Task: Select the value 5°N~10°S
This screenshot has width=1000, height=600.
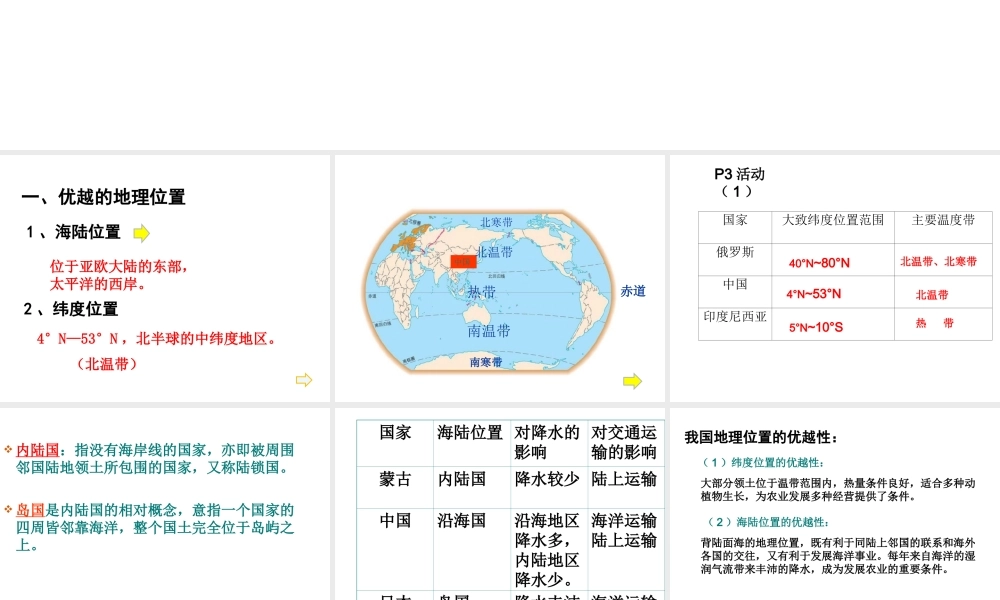Action: [x=816, y=327]
